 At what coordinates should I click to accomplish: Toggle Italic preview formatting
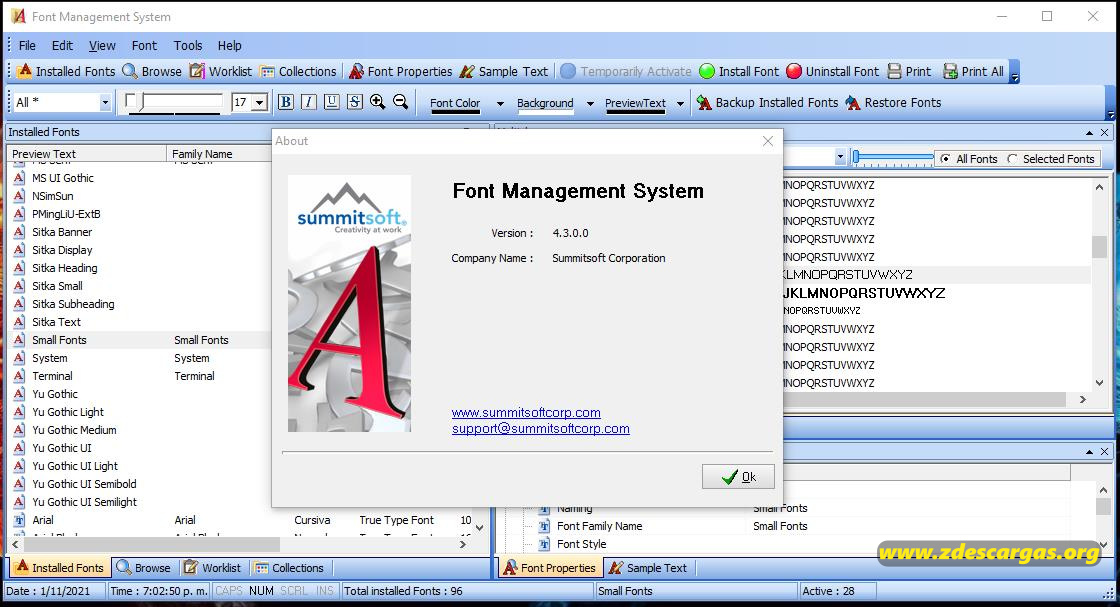(309, 102)
